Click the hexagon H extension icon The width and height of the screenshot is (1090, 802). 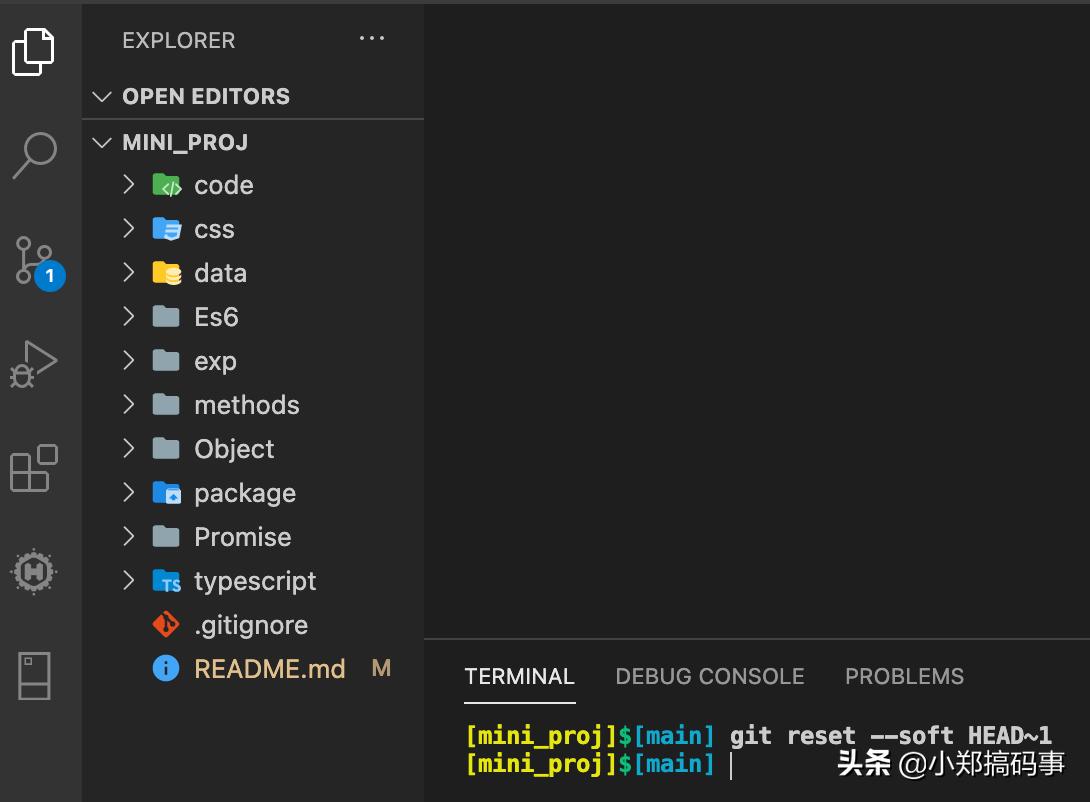coord(33,572)
